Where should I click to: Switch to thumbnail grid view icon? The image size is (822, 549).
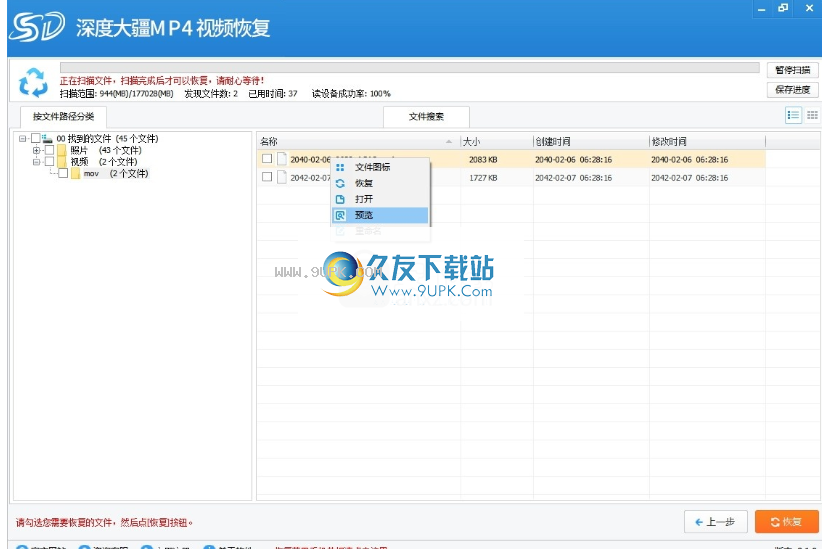[812, 115]
